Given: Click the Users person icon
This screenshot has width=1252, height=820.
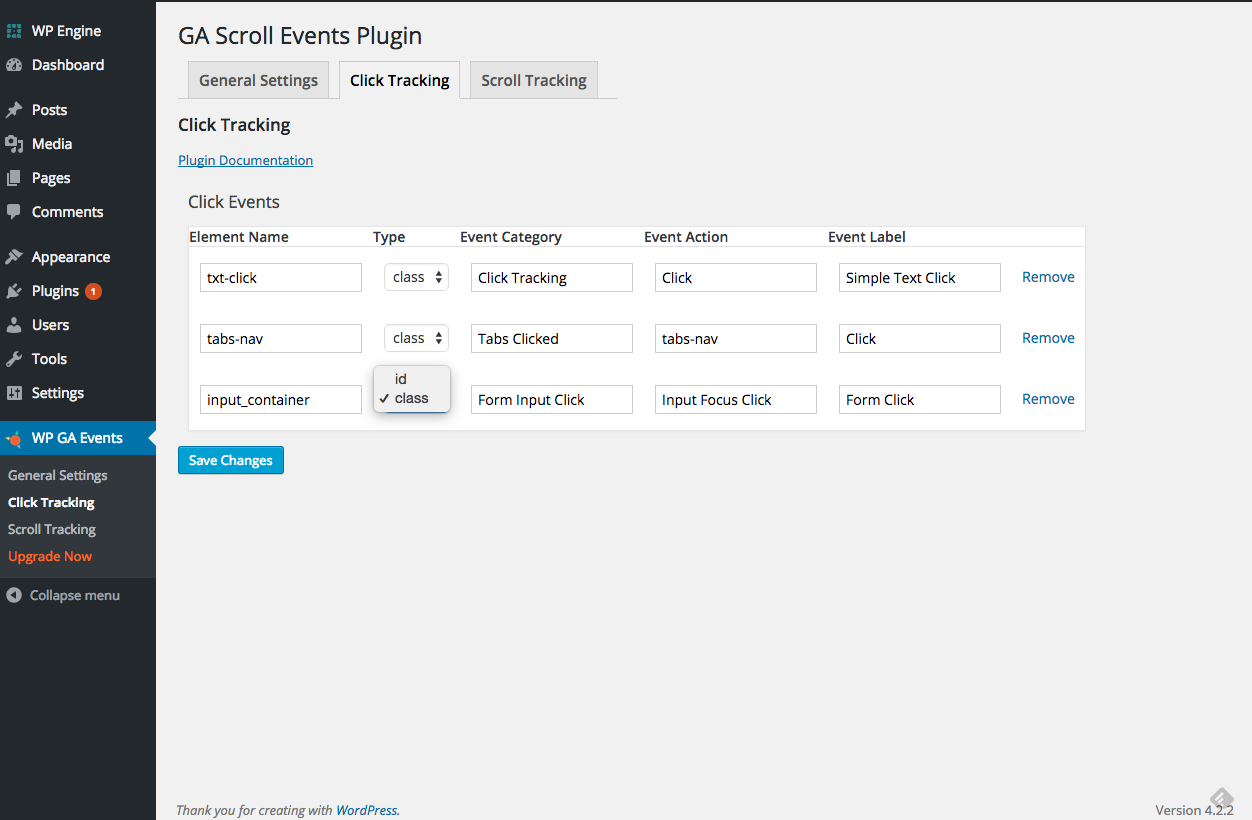Looking at the screenshot, I should point(14,325).
